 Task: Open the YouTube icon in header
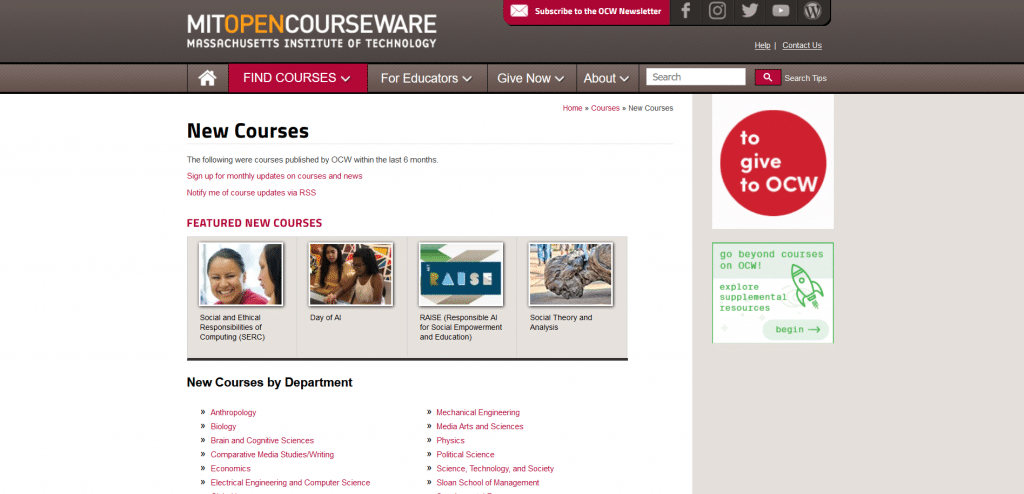780,10
